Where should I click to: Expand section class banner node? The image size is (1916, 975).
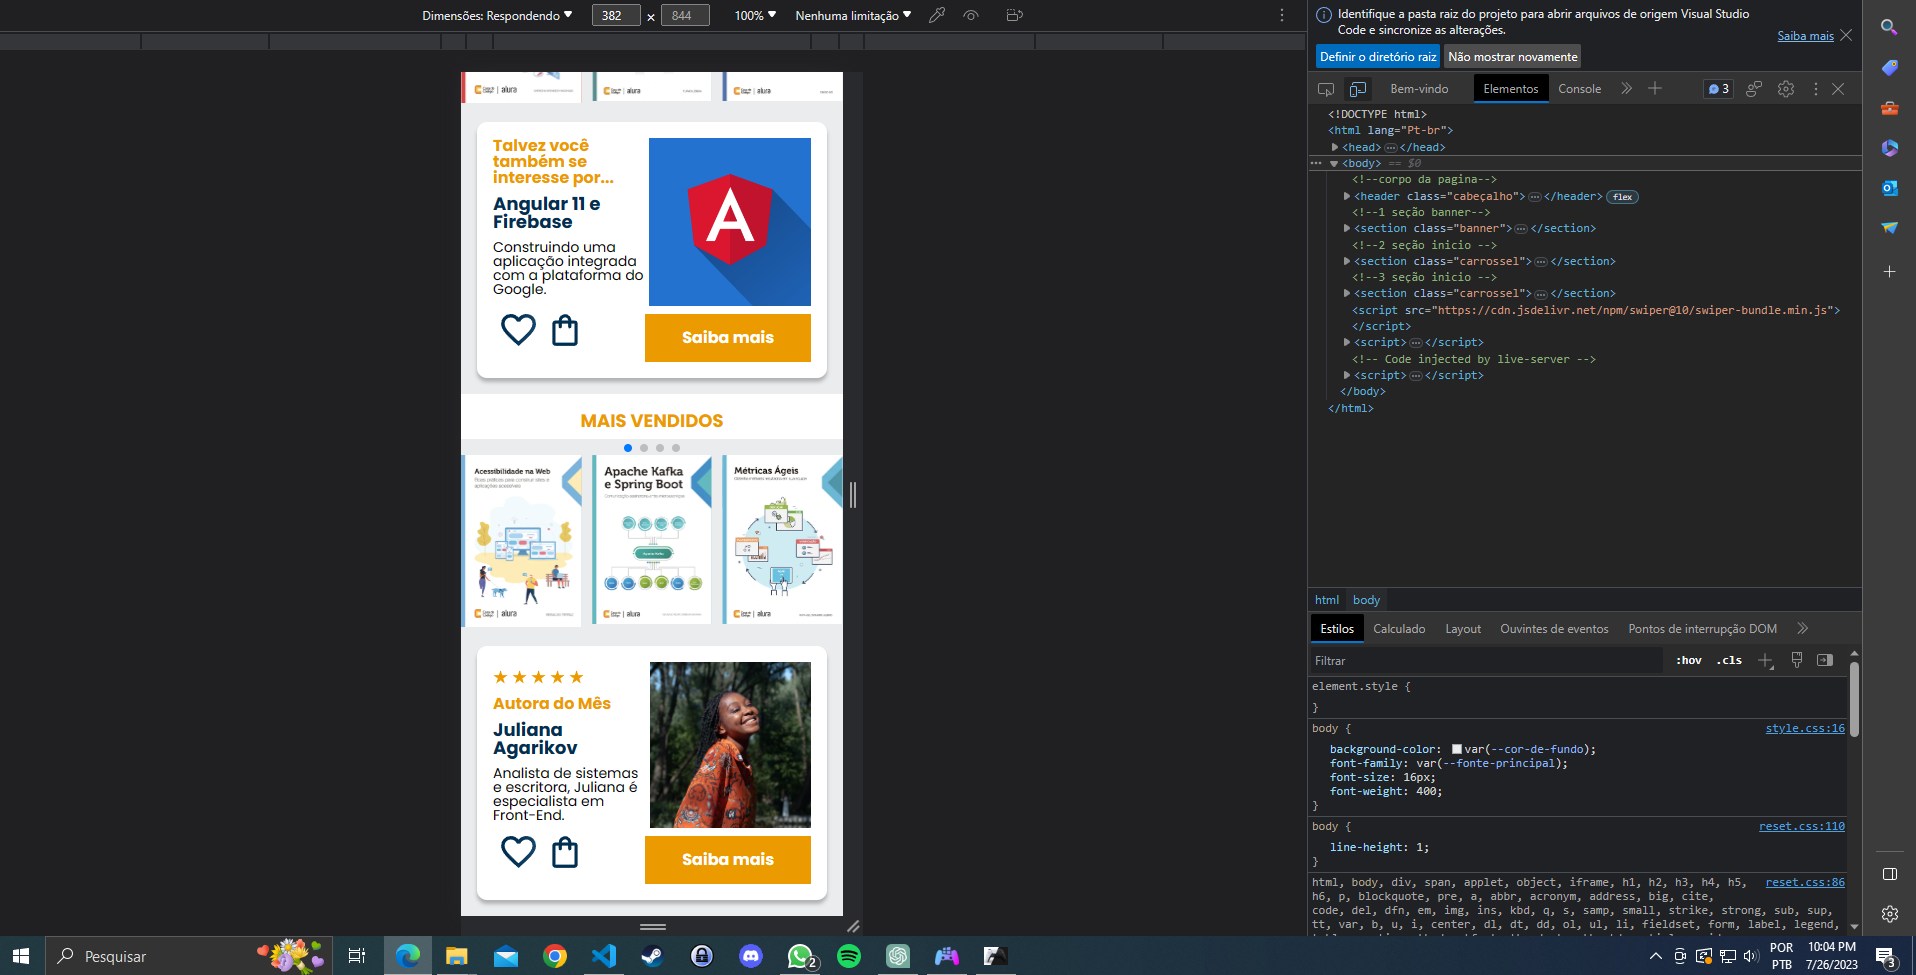(1347, 228)
